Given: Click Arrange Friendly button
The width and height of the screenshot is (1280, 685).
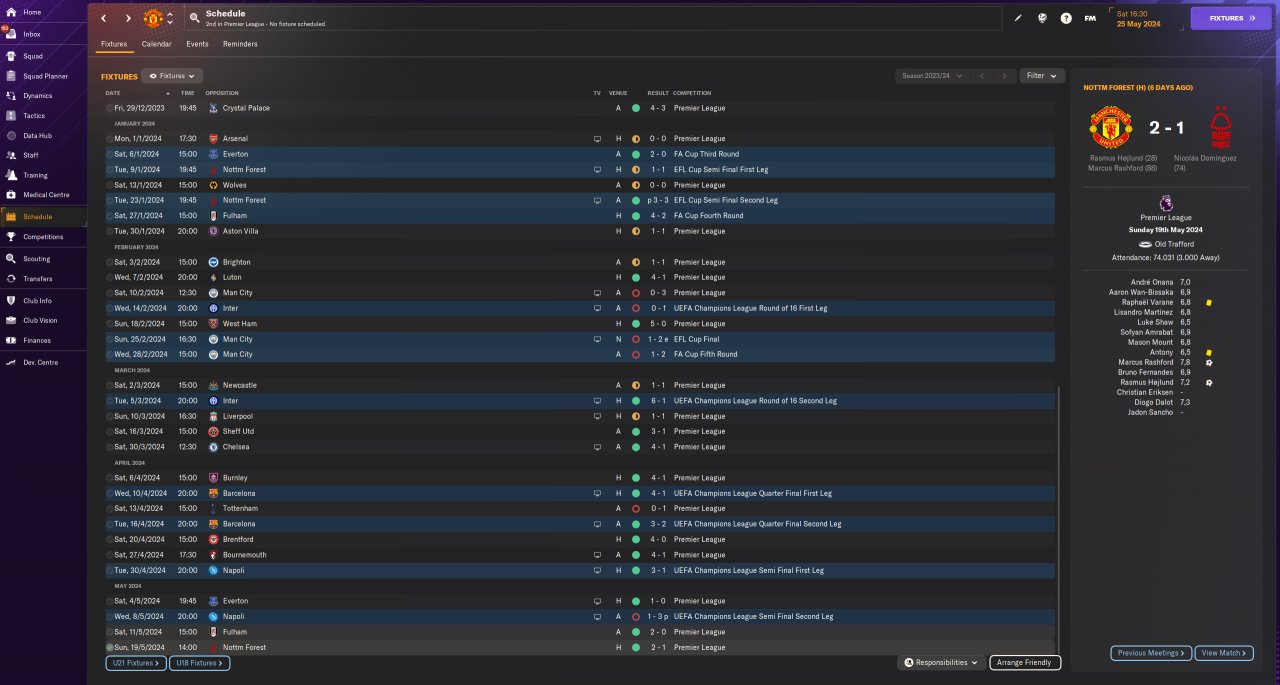Looking at the screenshot, I should (1025, 662).
